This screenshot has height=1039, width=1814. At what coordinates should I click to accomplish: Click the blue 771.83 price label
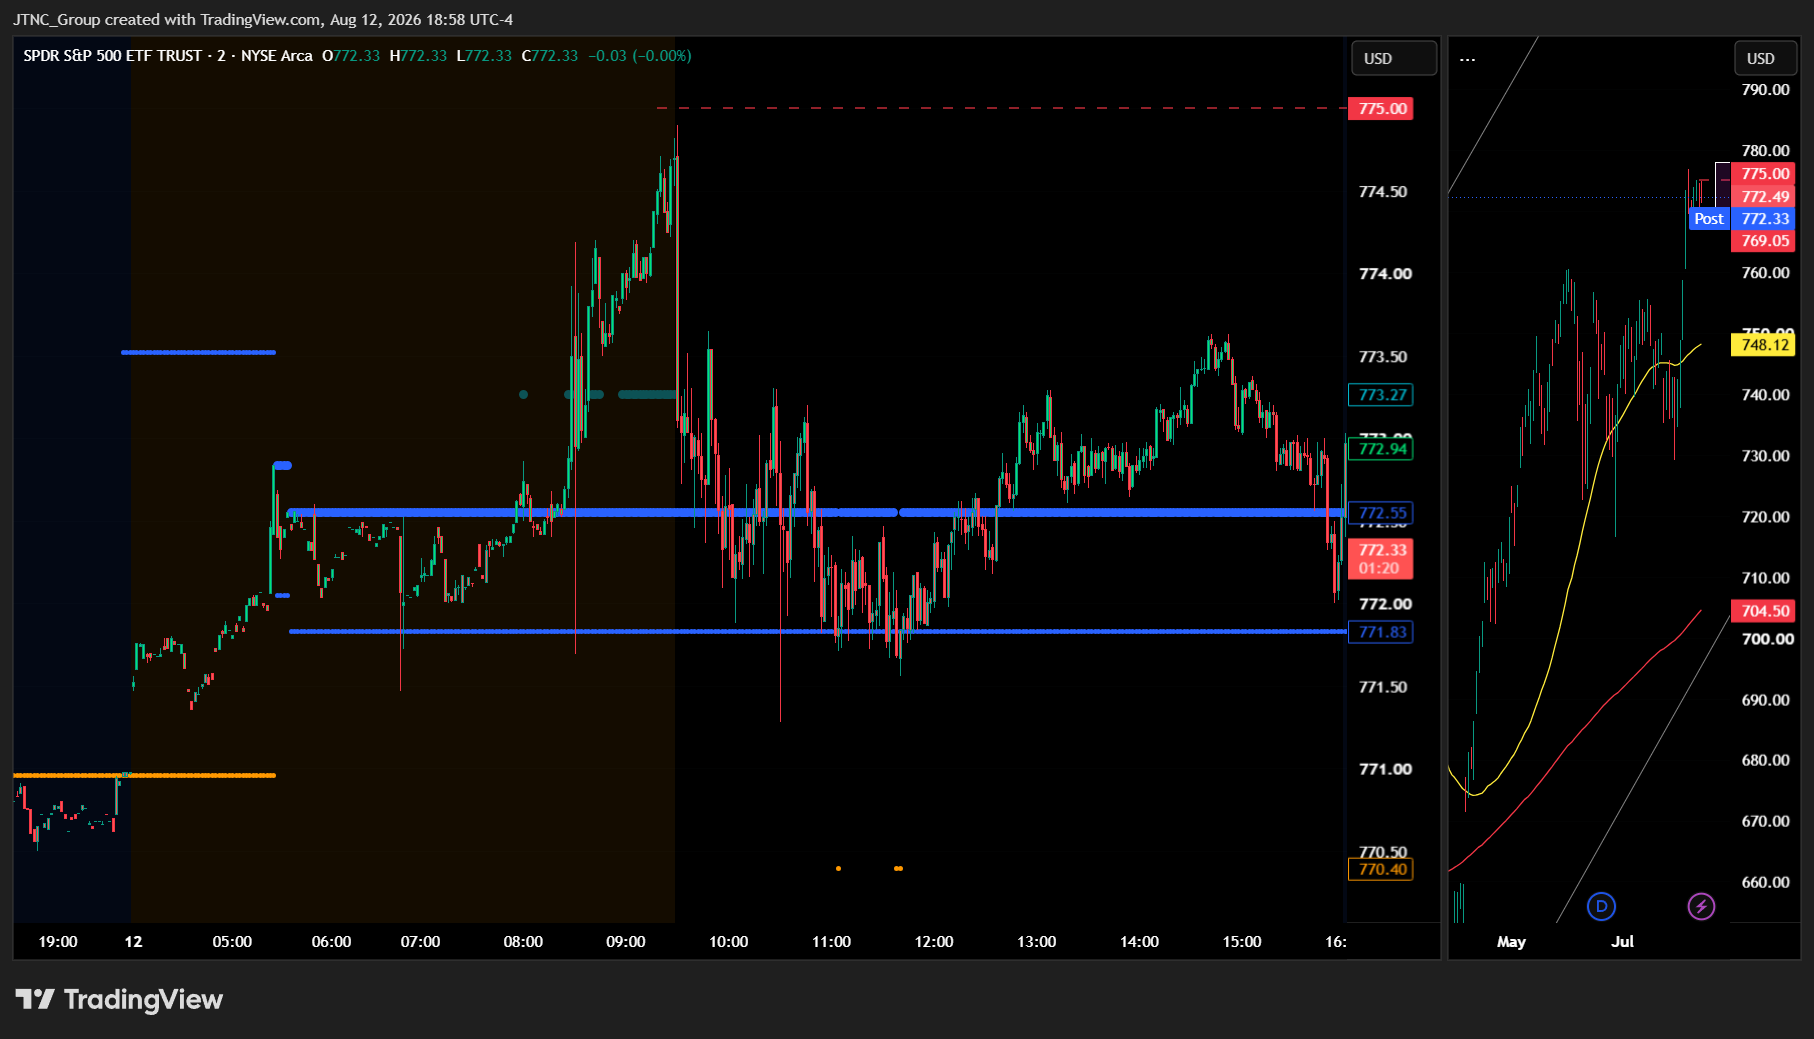pyautogui.click(x=1381, y=632)
